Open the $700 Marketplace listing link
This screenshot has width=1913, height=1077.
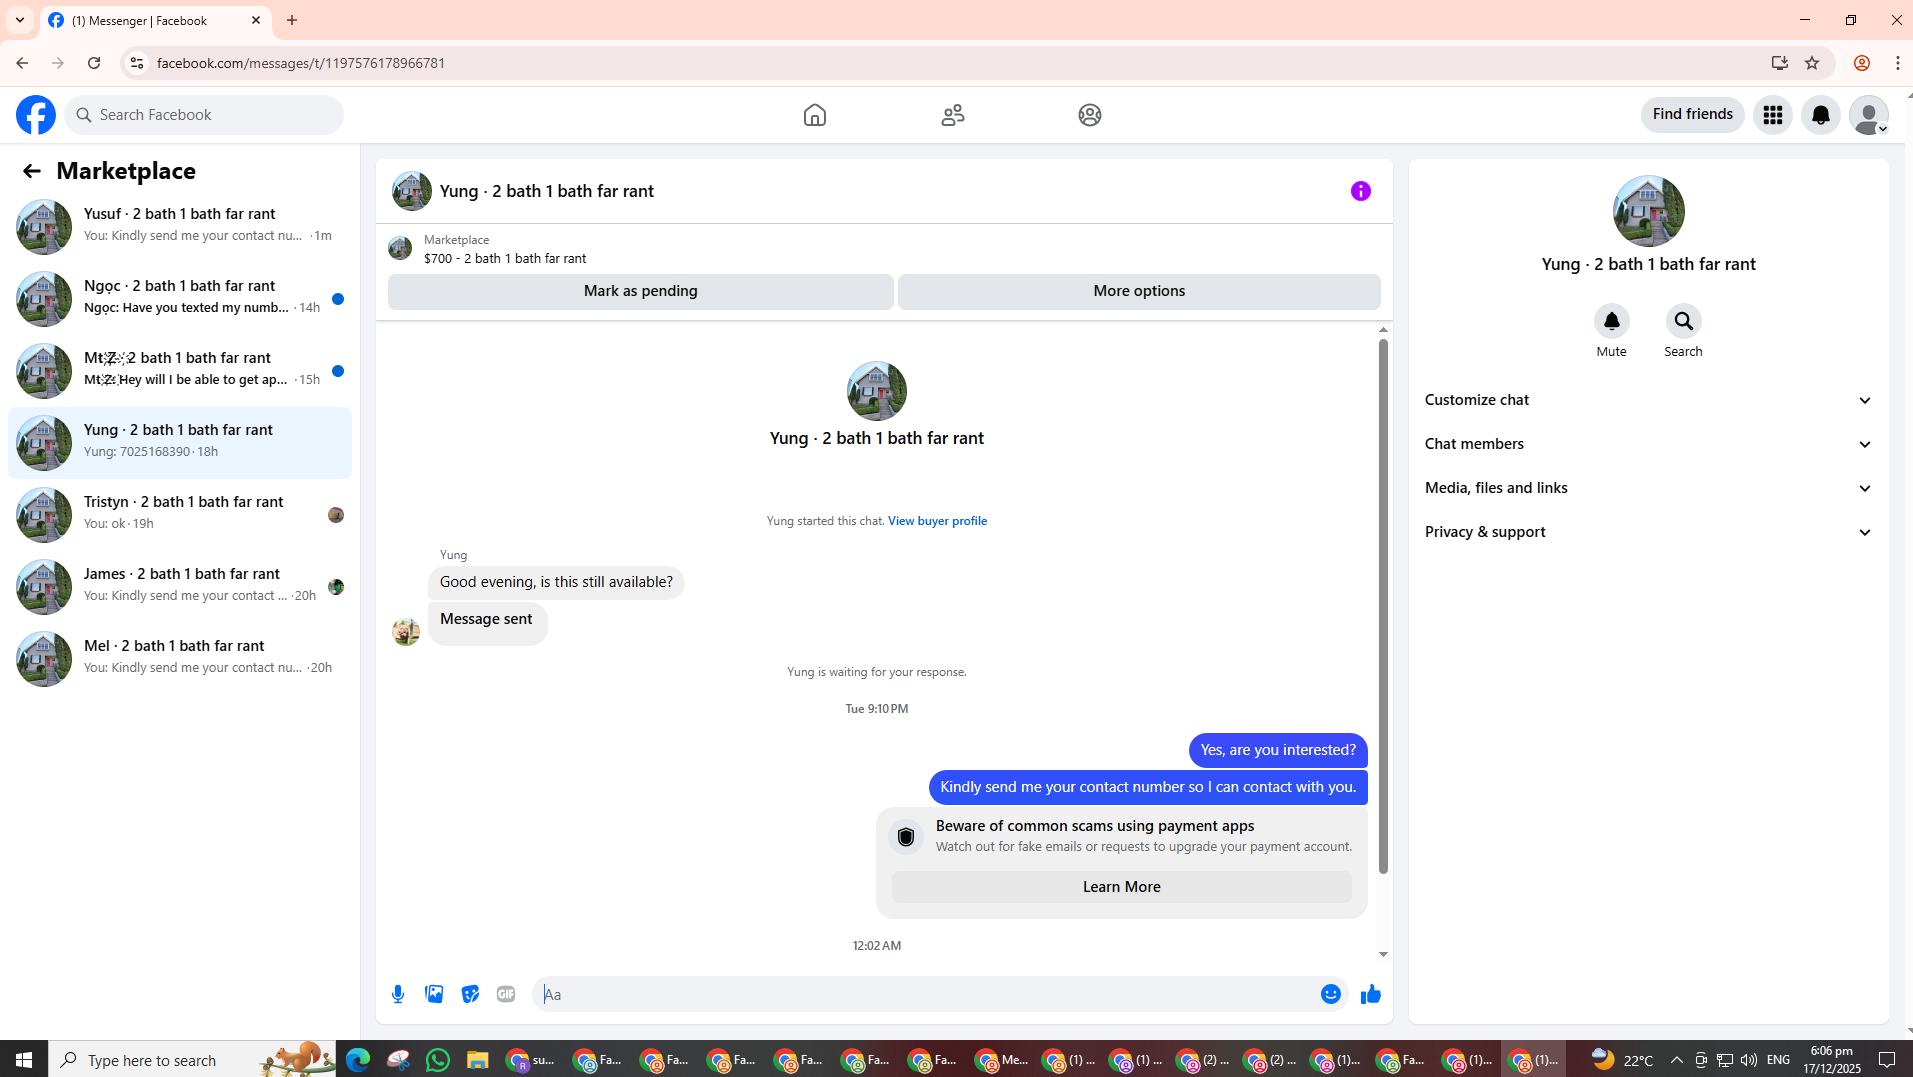(x=505, y=258)
